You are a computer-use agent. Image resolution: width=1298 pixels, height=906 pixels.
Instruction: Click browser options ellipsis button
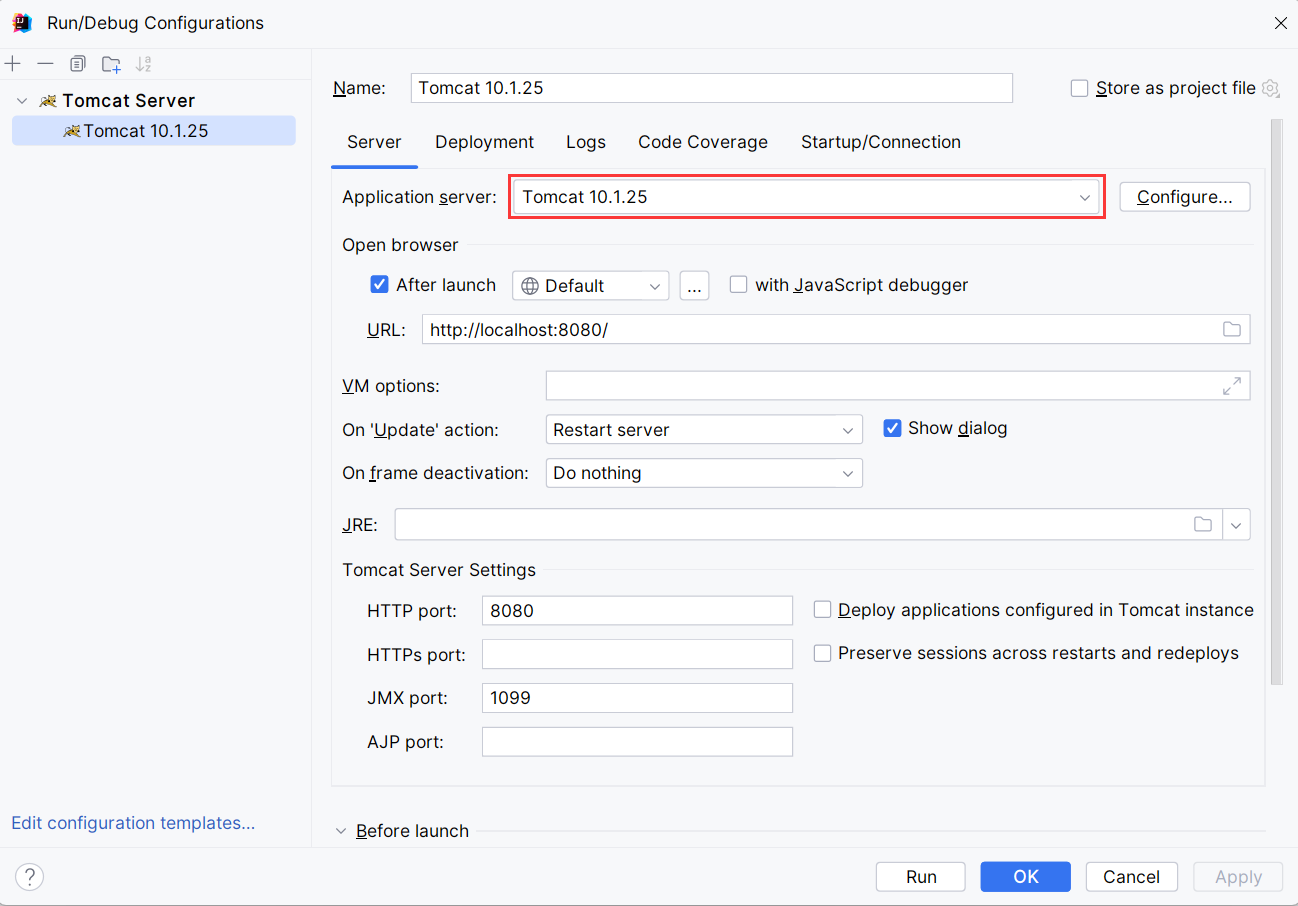[694, 285]
